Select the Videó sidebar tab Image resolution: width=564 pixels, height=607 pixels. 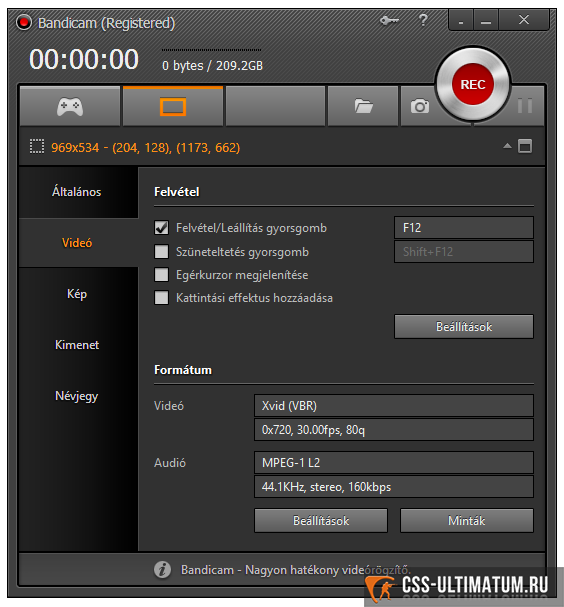point(77,243)
